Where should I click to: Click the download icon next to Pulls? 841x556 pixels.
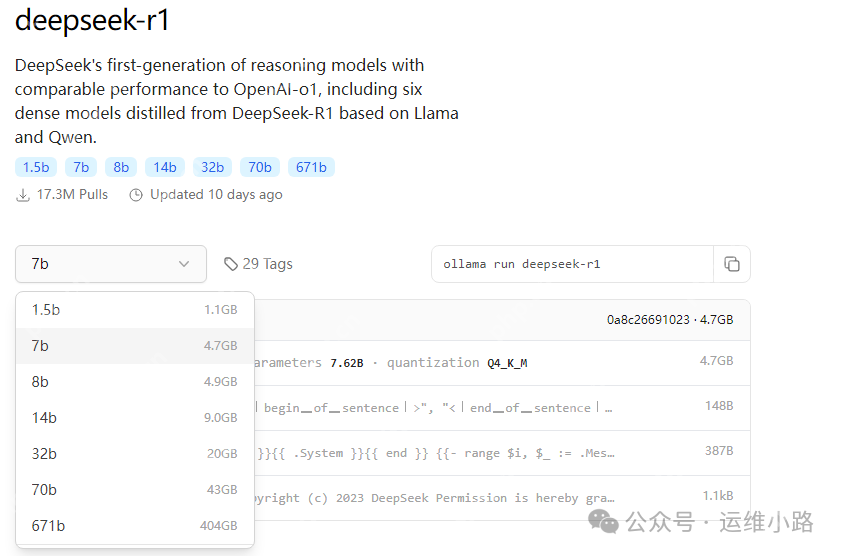point(23,195)
